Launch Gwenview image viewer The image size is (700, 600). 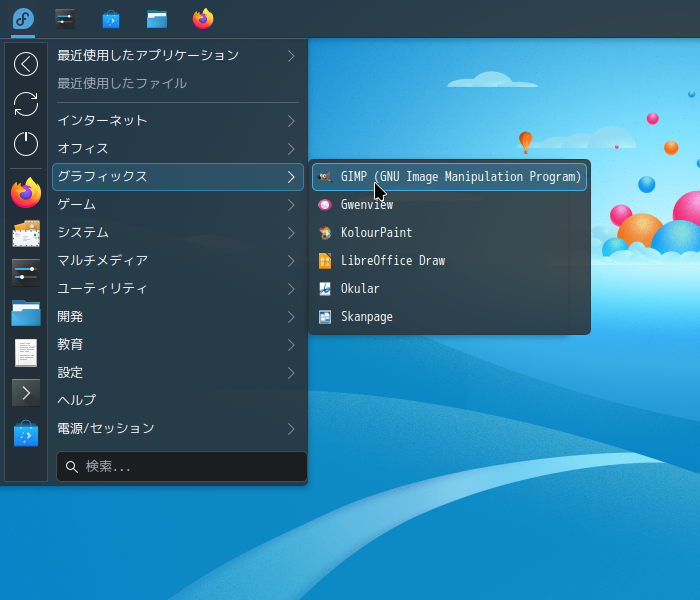[449, 205]
